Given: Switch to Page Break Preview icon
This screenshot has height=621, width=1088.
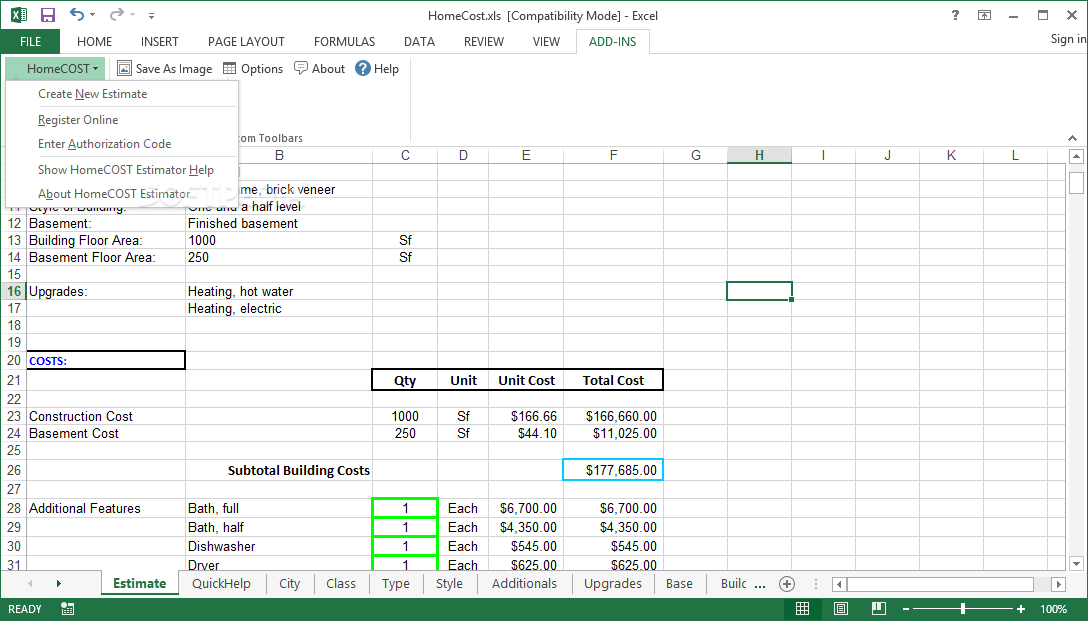Looking at the screenshot, I should click(x=878, y=609).
